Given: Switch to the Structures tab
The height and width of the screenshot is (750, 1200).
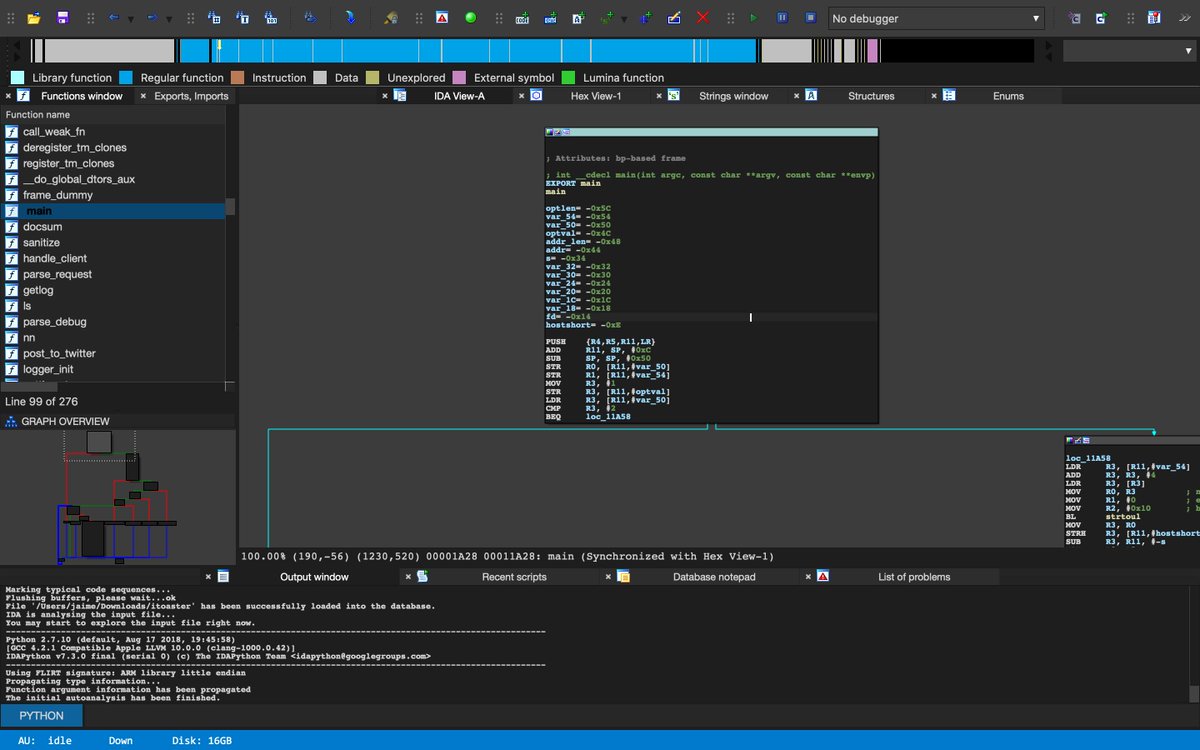Looking at the screenshot, I should (x=871, y=96).
